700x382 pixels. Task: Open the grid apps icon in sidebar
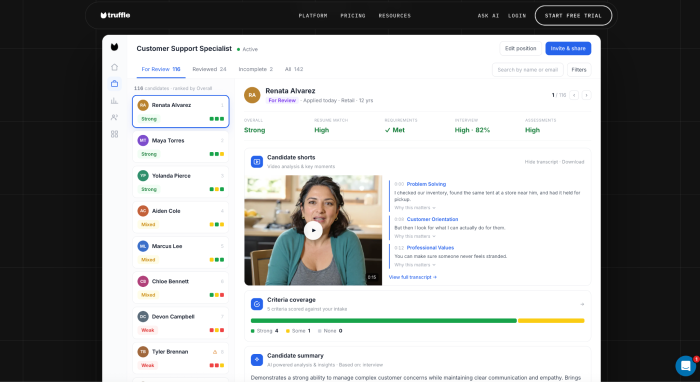click(114, 134)
